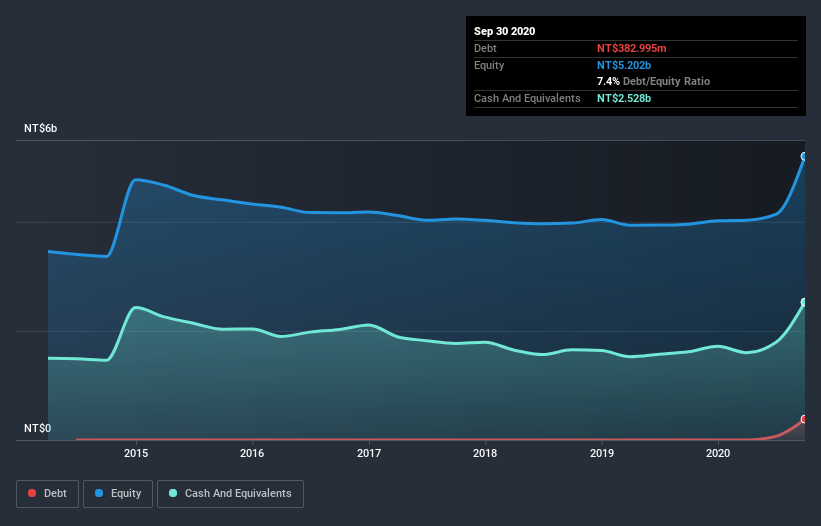The height and width of the screenshot is (526, 821).
Task: Click the 2015 x-axis label
Action: (136, 453)
